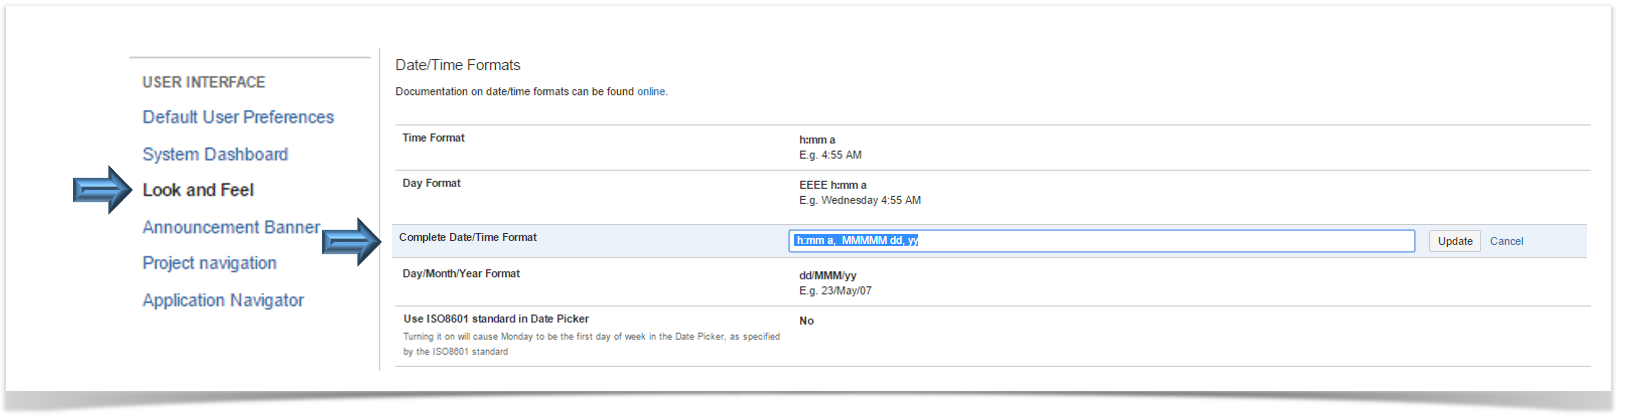The image size is (1625, 420).
Task: Open Default User Preferences
Action: 238,117
